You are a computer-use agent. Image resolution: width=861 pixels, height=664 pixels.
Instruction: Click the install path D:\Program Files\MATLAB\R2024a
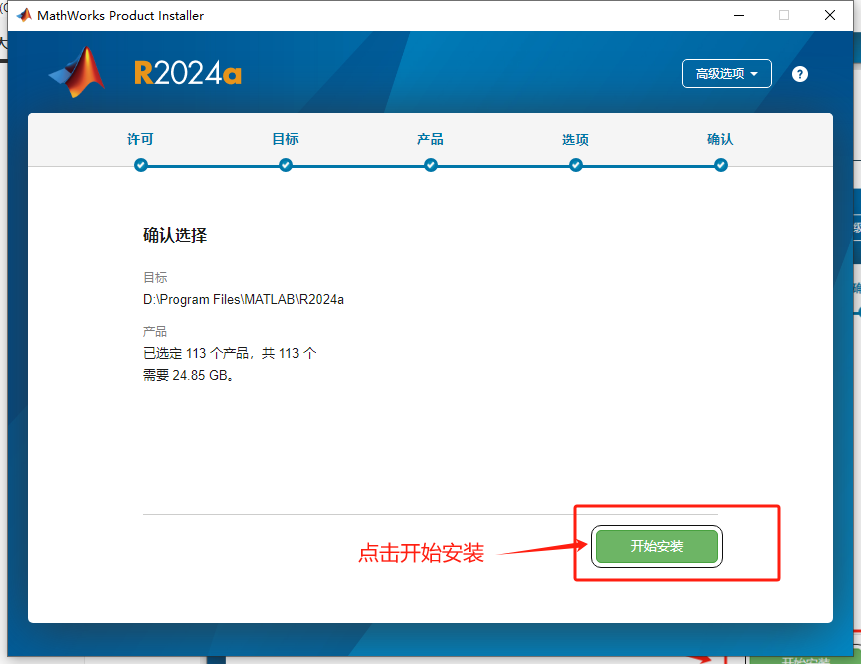[x=243, y=299]
